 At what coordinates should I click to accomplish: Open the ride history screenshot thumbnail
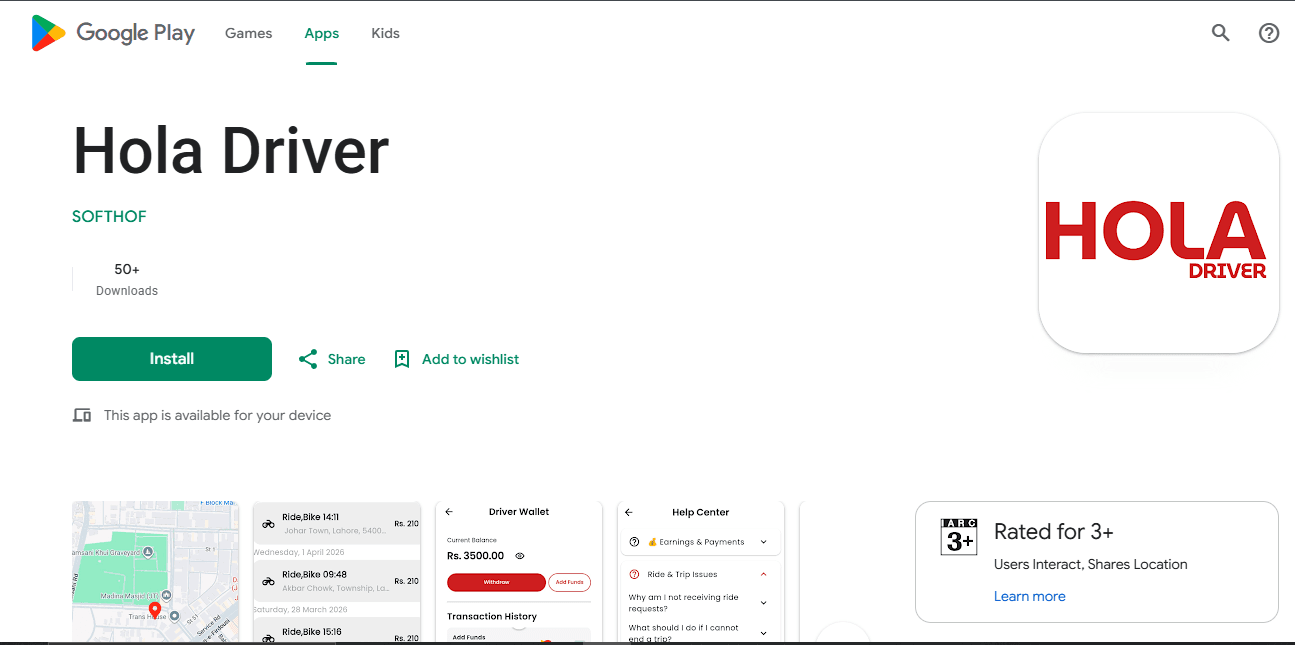tap(337, 572)
